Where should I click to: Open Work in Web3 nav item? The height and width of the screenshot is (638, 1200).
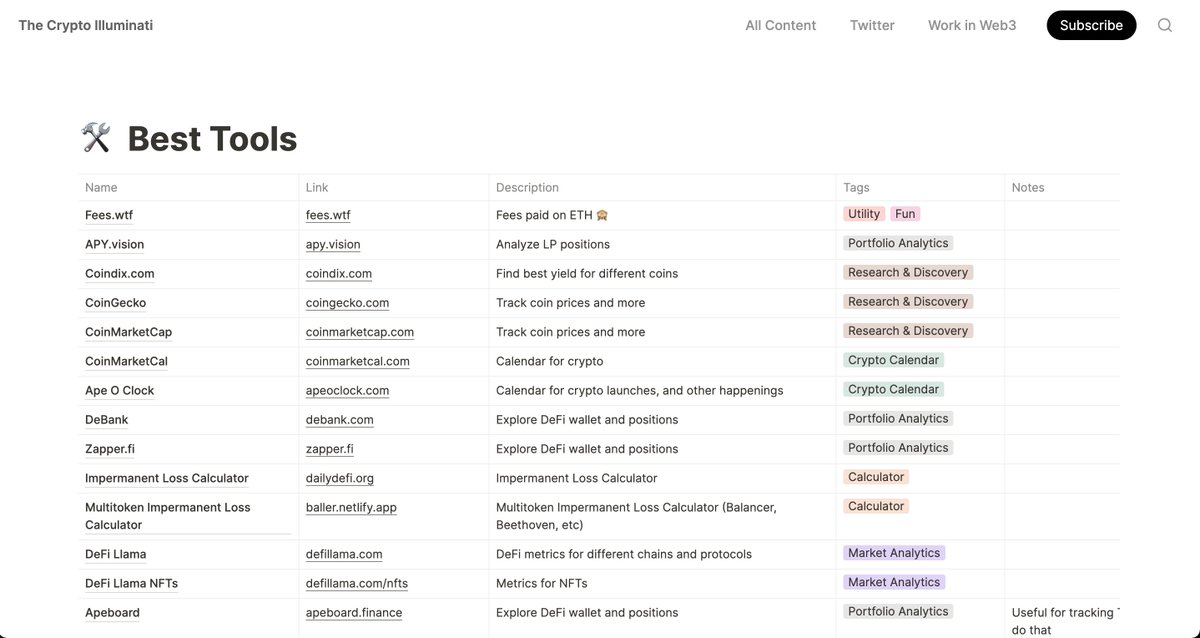(972, 25)
